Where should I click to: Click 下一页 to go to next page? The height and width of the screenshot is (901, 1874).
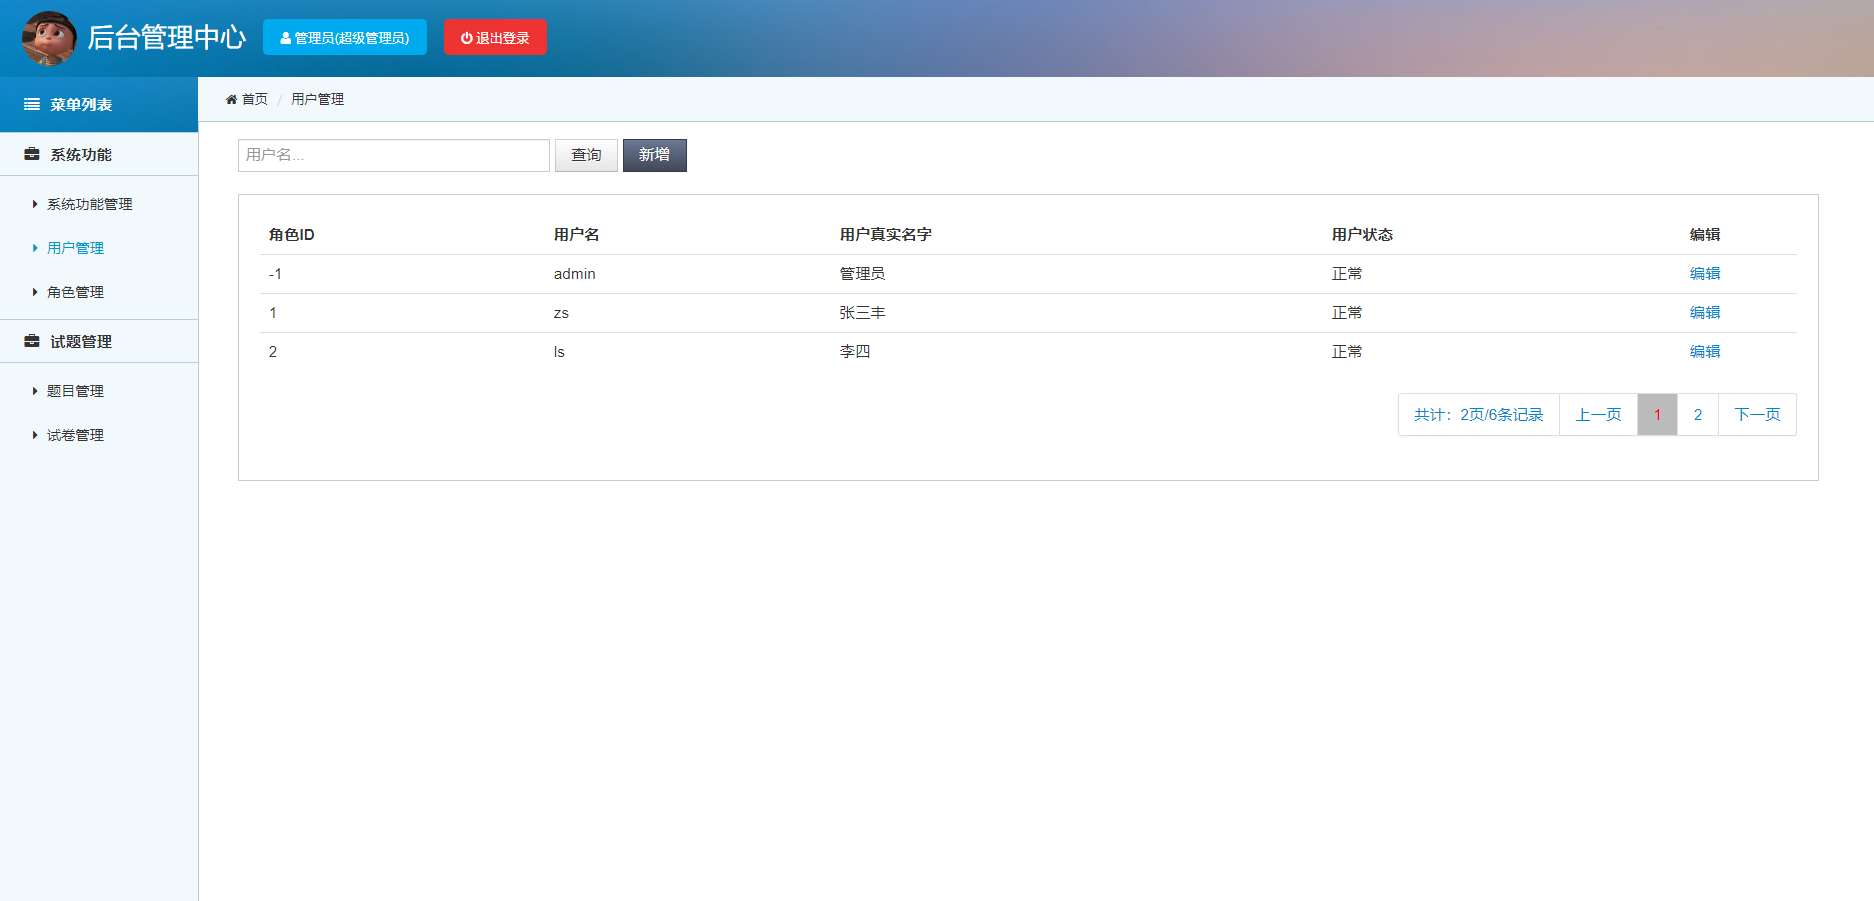click(1757, 414)
